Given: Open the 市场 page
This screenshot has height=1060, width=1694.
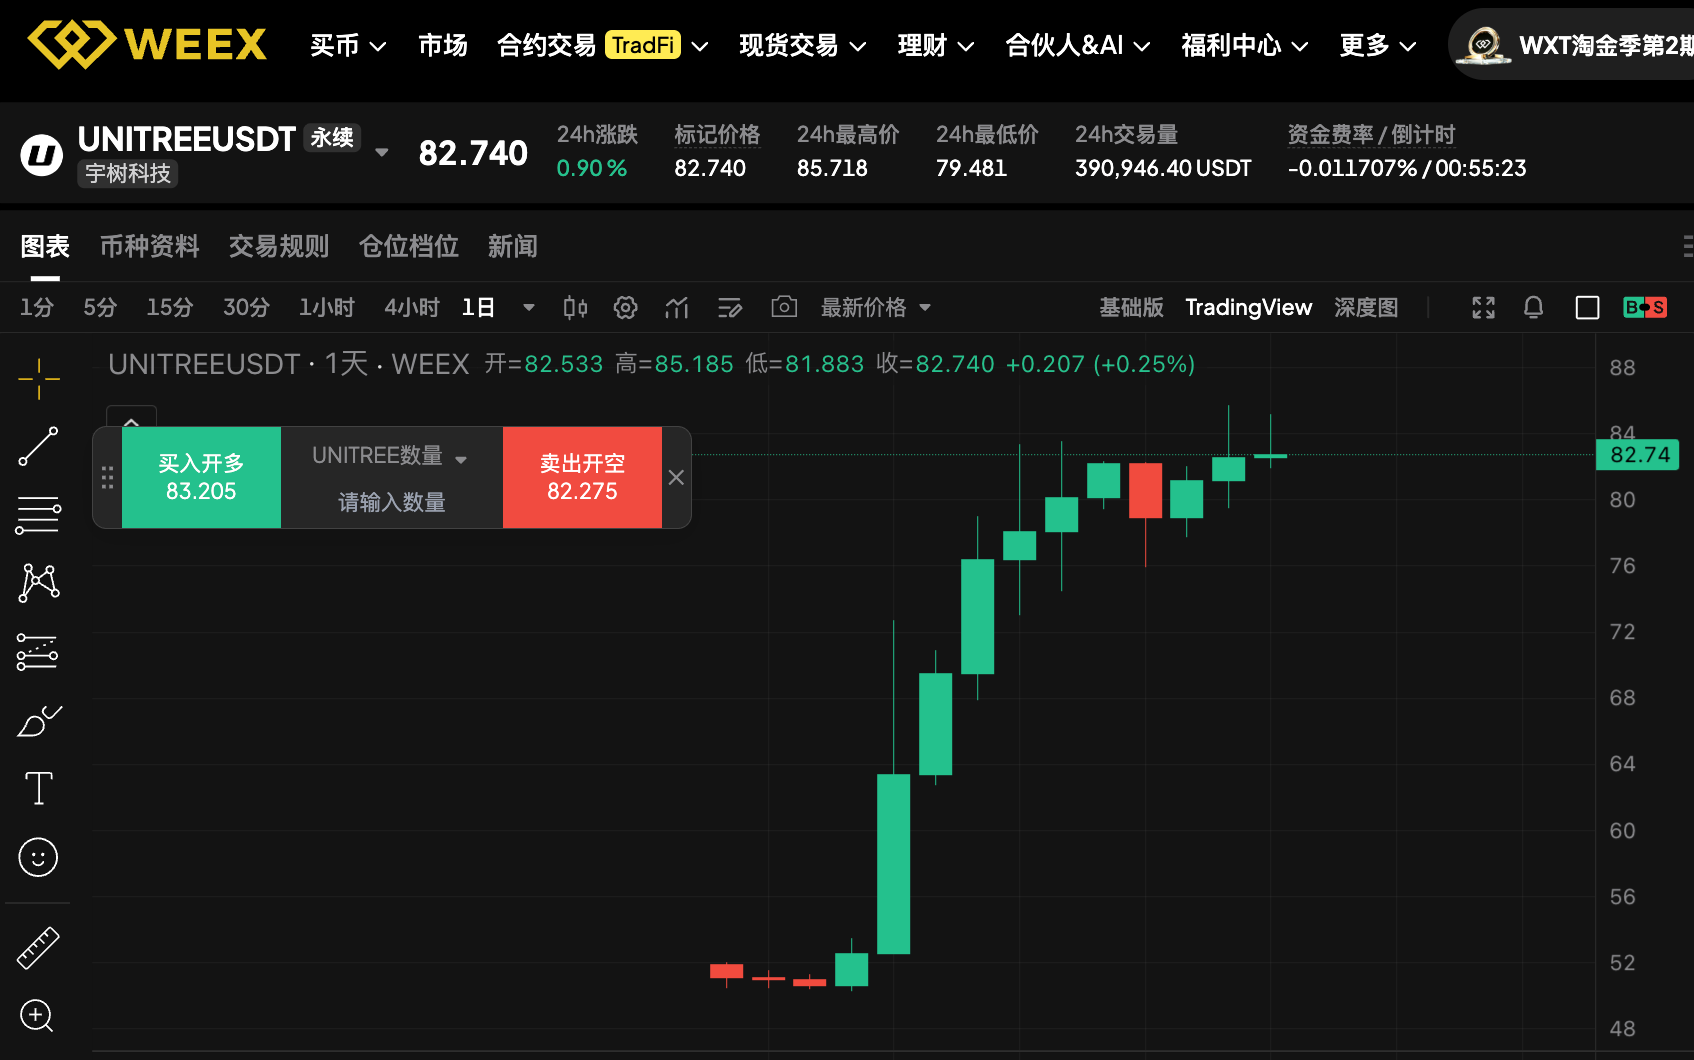Looking at the screenshot, I should pyautogui.click(x=442, y=45).
